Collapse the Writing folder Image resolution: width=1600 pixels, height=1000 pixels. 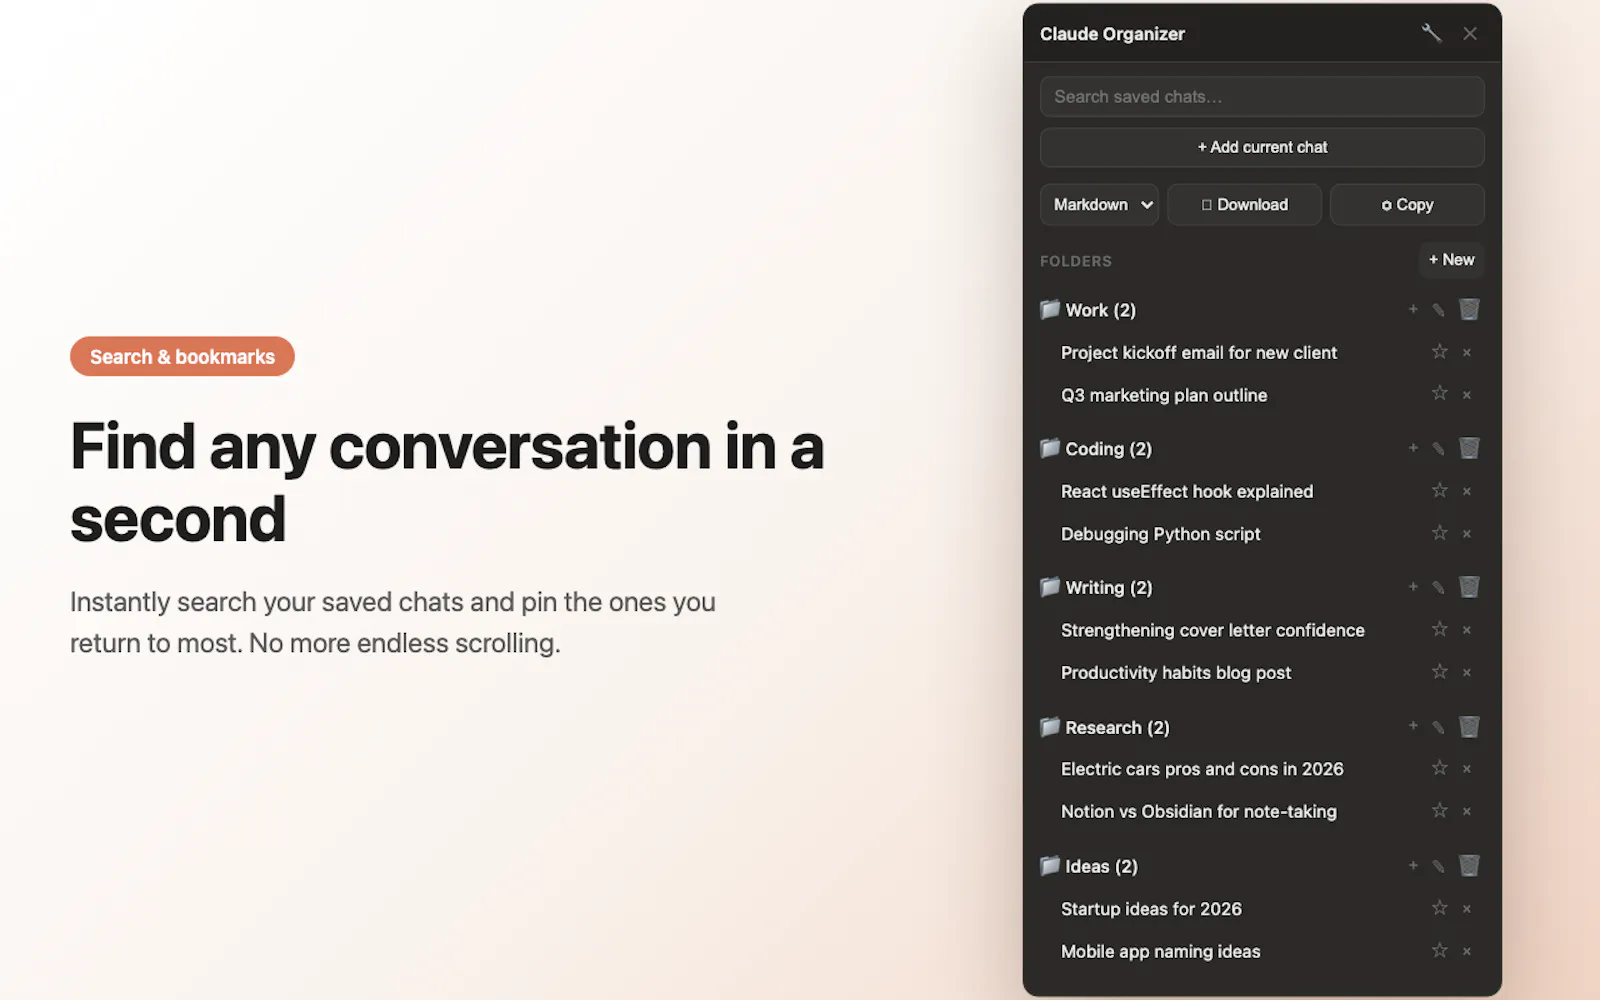(1096, 588)
